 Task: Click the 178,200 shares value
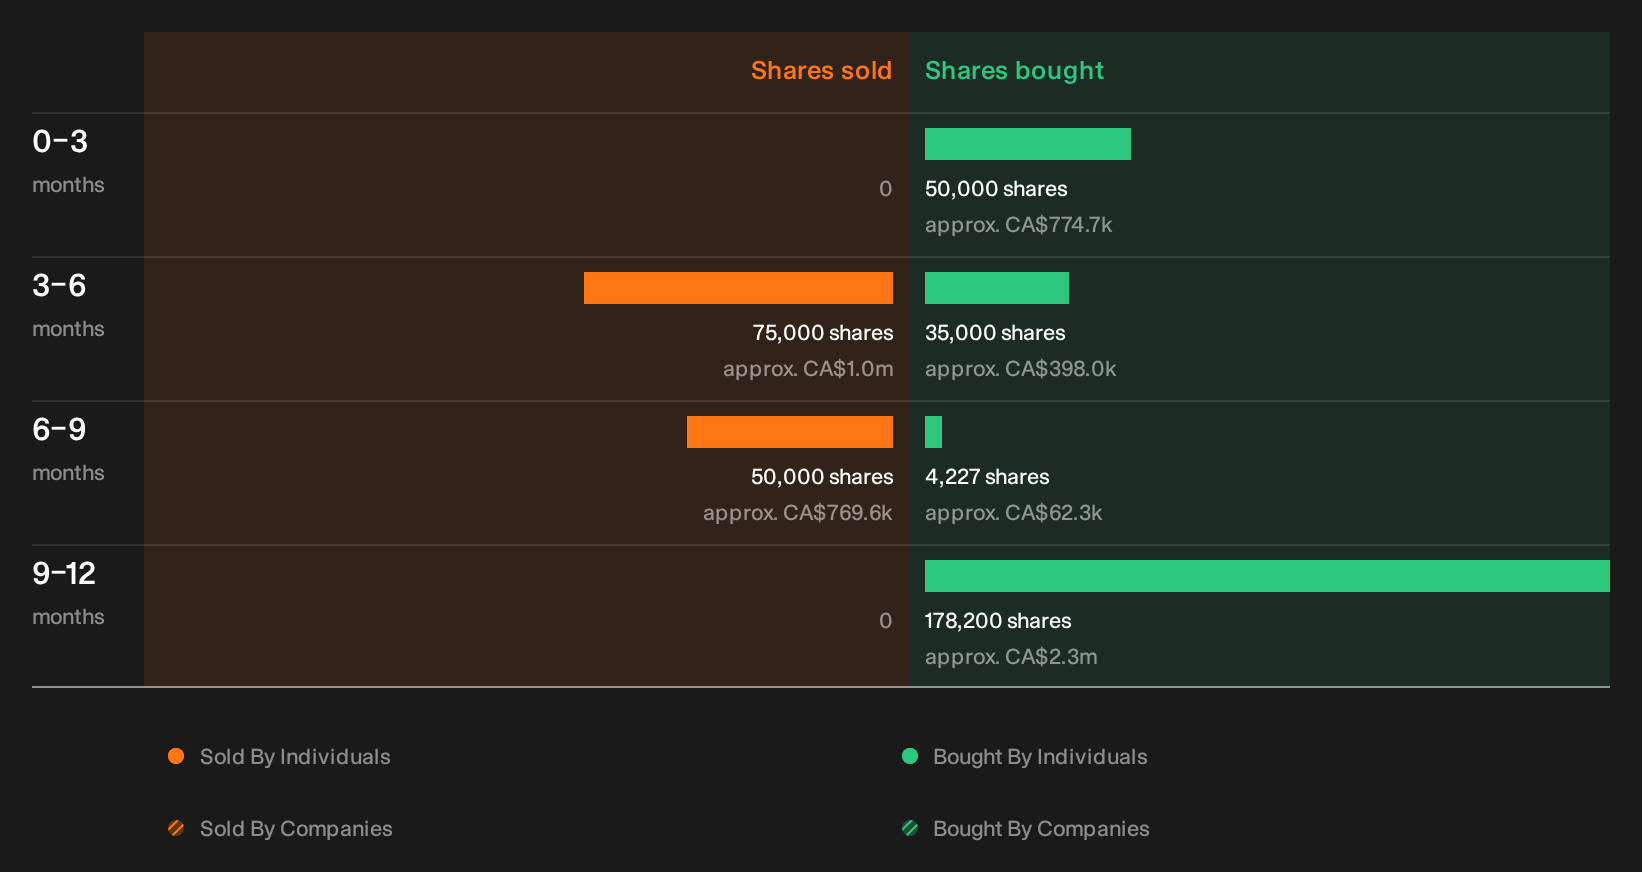coord(998,621)
